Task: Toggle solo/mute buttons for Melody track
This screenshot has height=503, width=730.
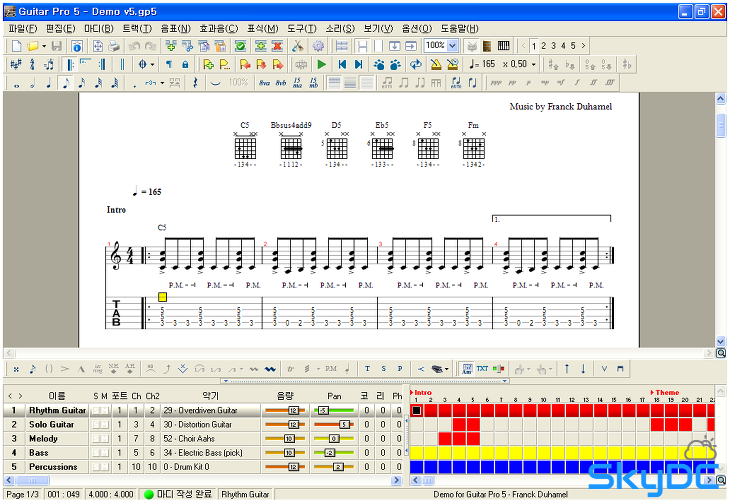Action: pyautogui.click(x=100, y=439)
